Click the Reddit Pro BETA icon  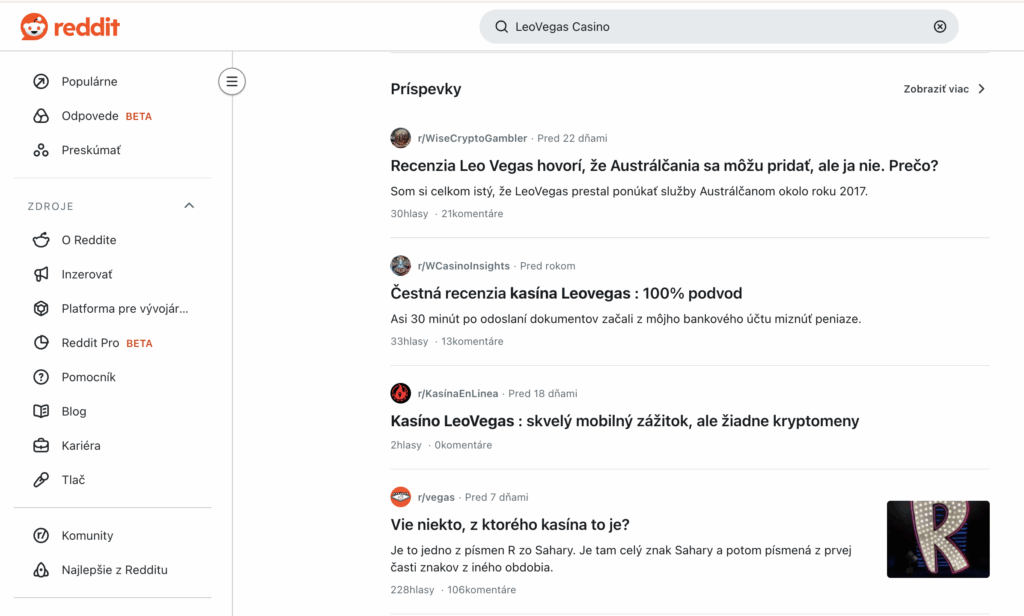(41, 343)
